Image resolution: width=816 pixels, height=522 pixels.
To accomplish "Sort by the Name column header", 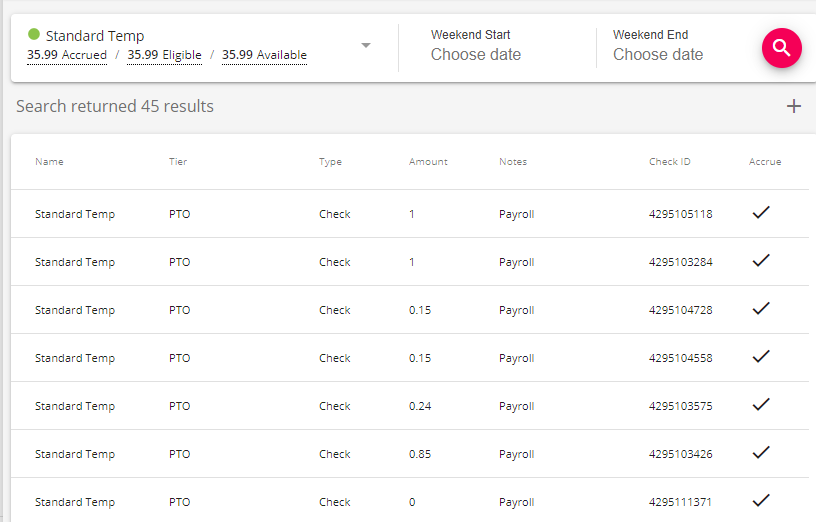I will tap(49, 162).
